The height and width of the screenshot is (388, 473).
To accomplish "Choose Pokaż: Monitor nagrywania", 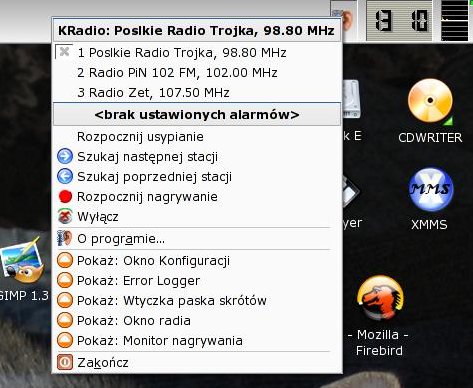I will click(197, 341).
